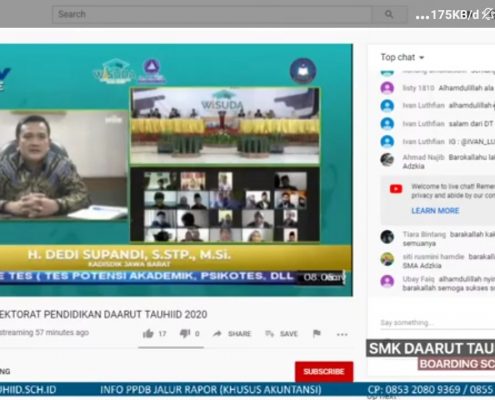495x400 pixels.
Task: Click the H. DEDI SUPANDI name banner
Action: (176, 258)
